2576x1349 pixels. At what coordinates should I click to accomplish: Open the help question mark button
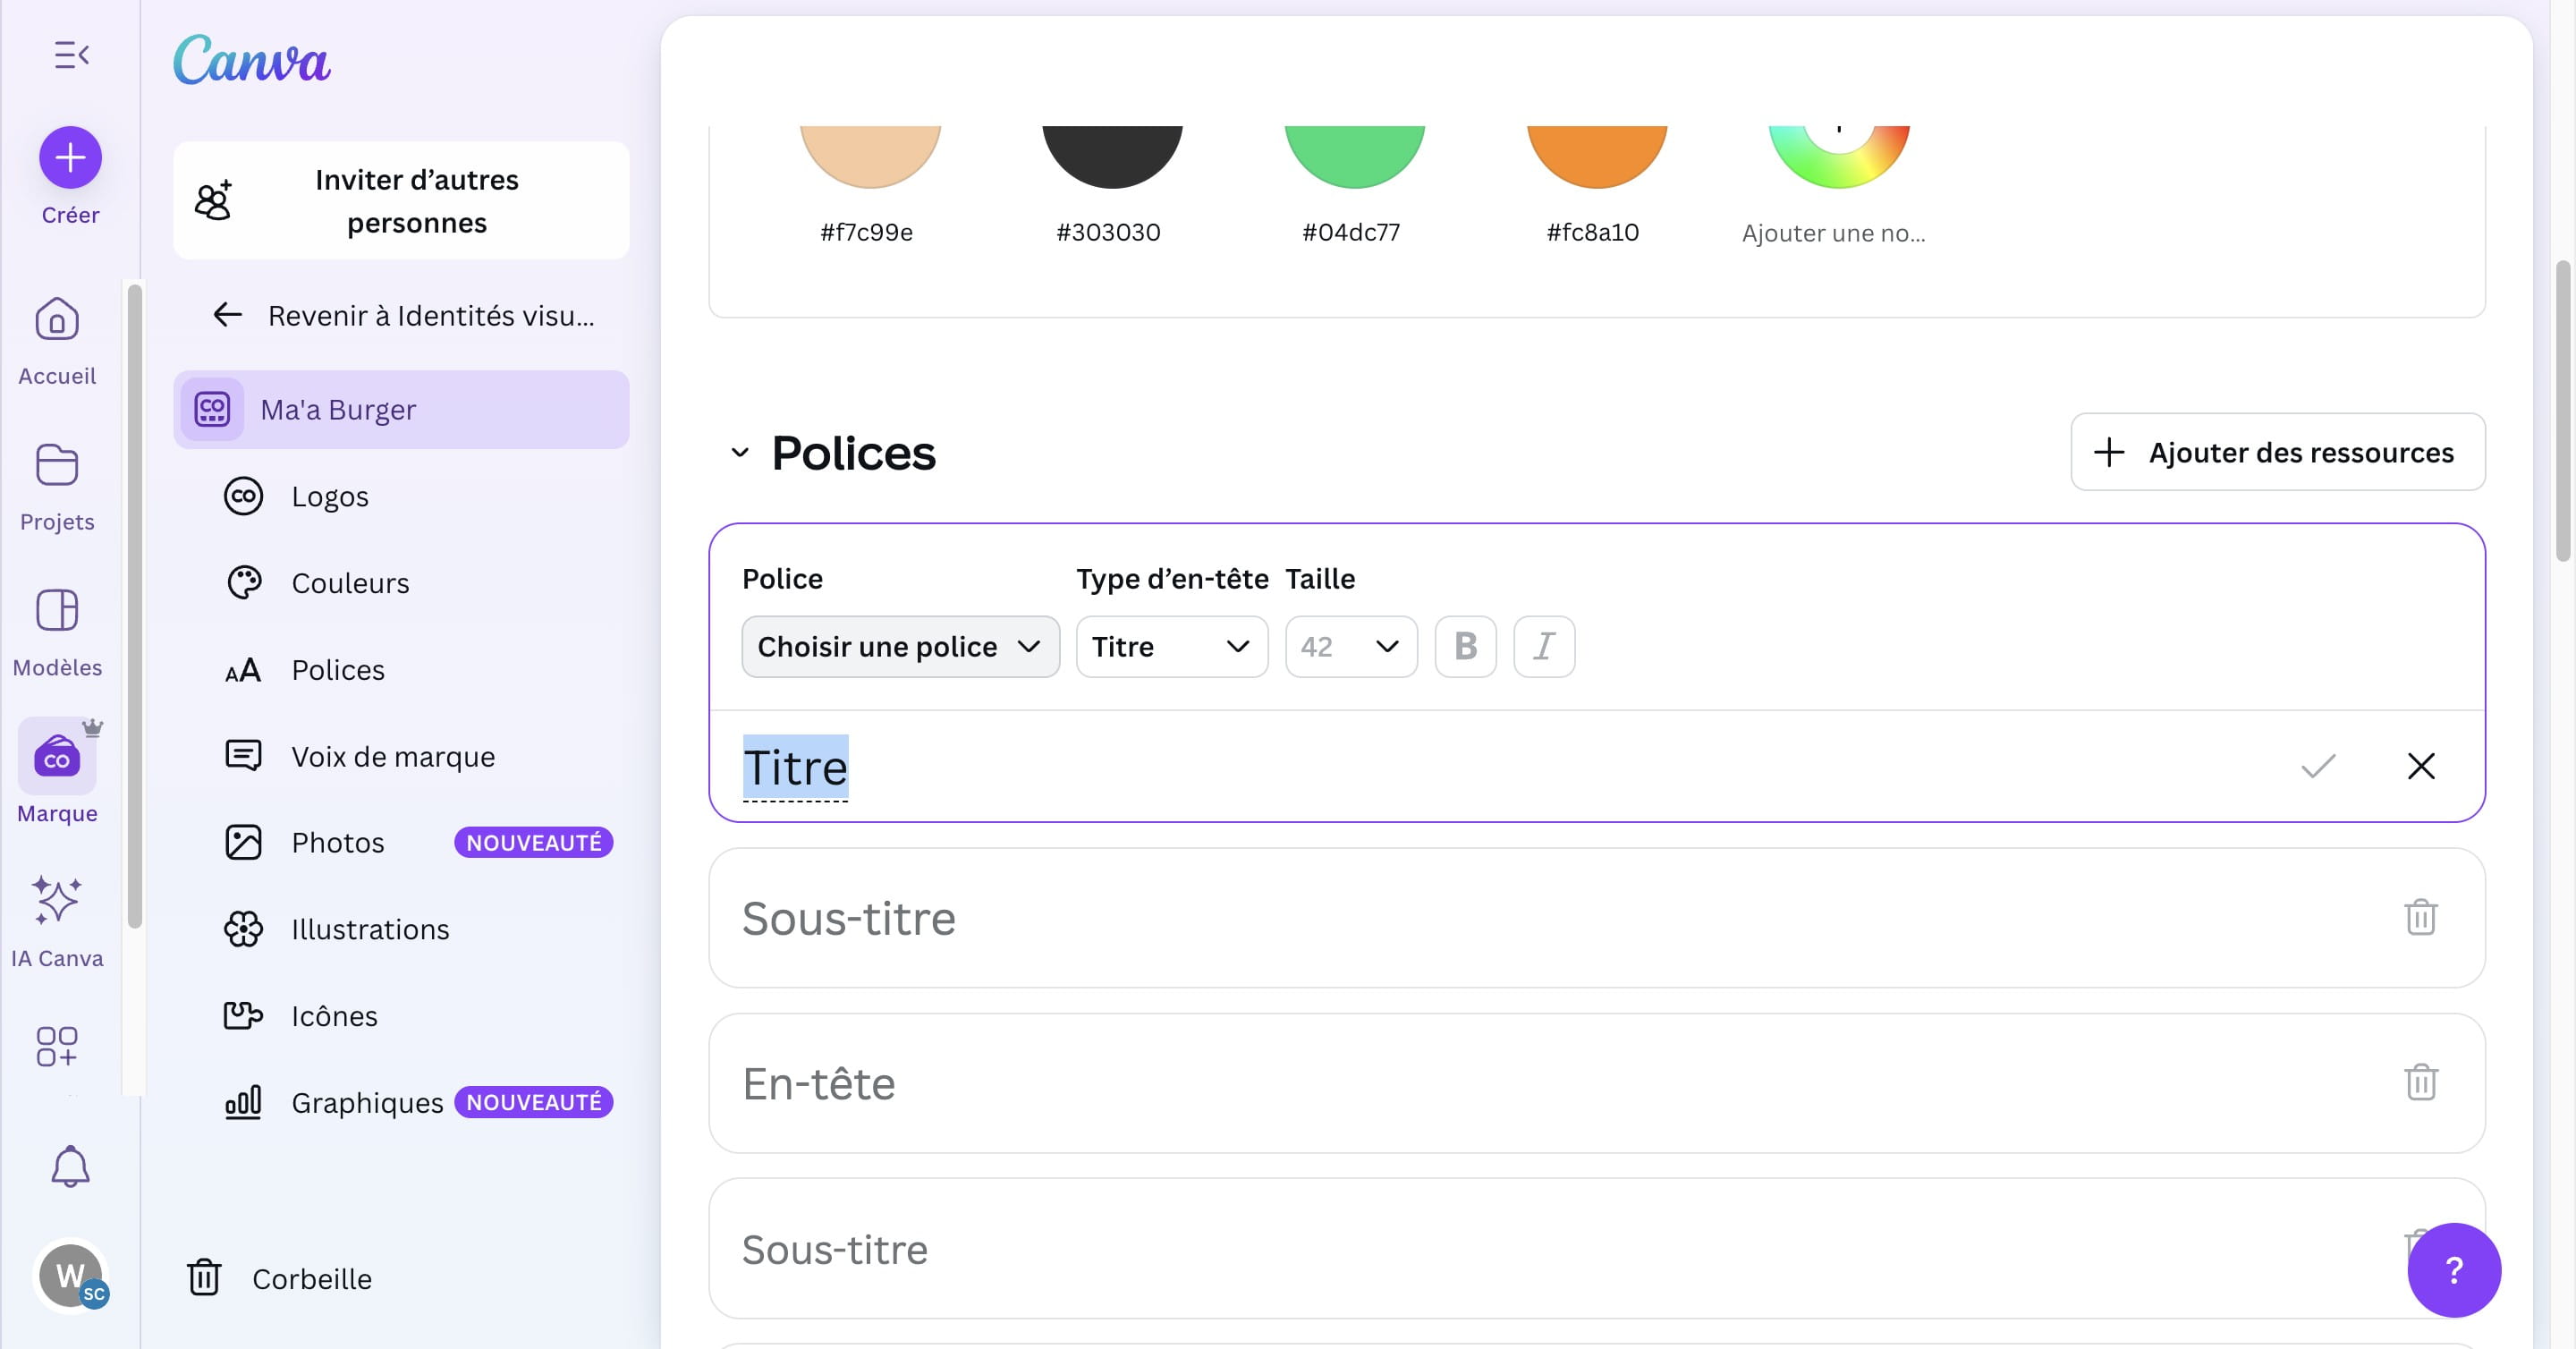click(x=2453, y=1270)
